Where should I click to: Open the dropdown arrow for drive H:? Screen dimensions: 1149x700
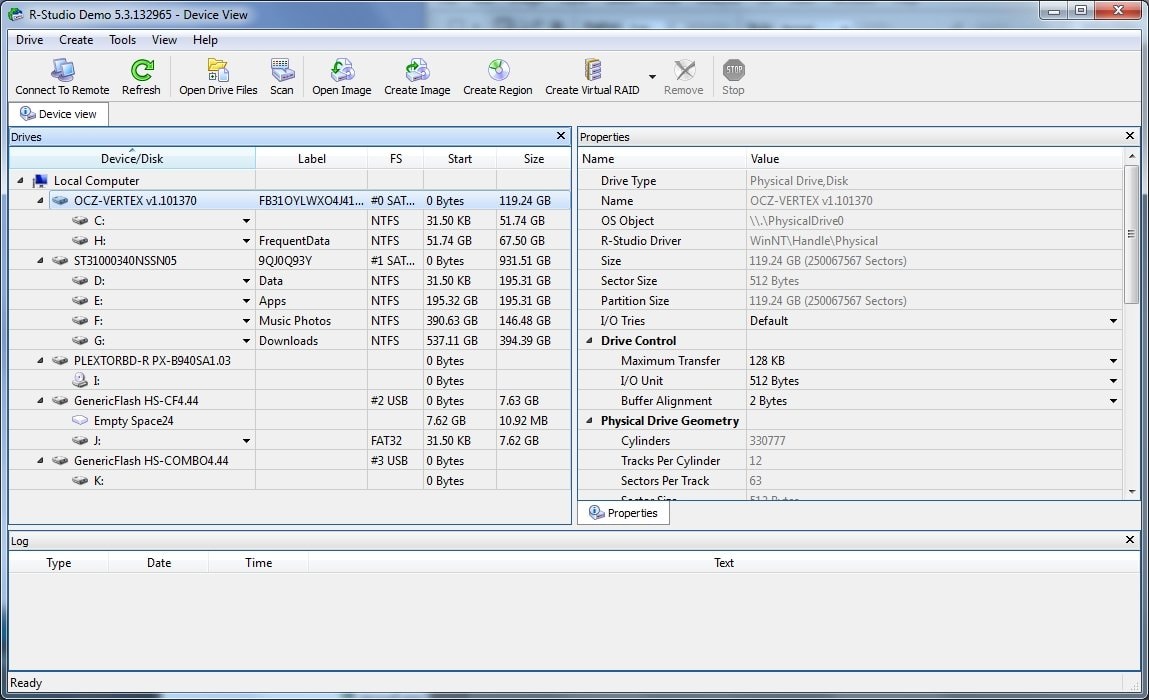(246, 240)
